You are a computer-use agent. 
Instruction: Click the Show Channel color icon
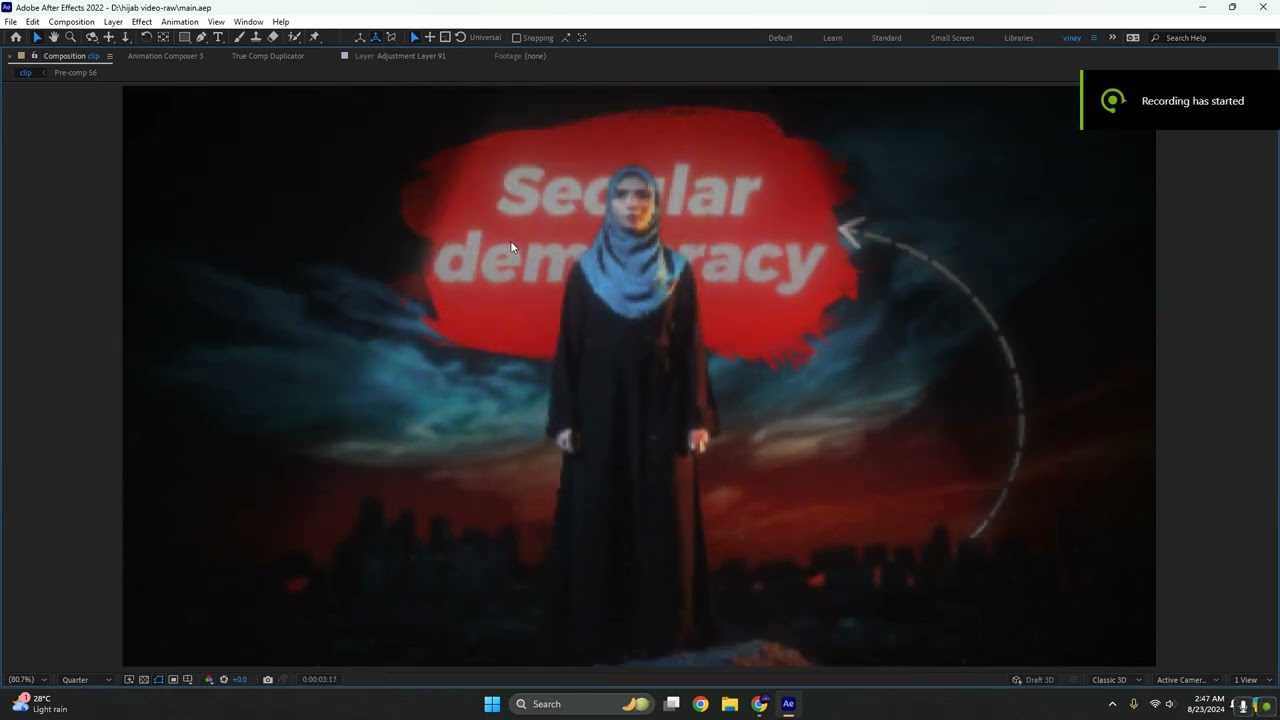click(209, 680)
